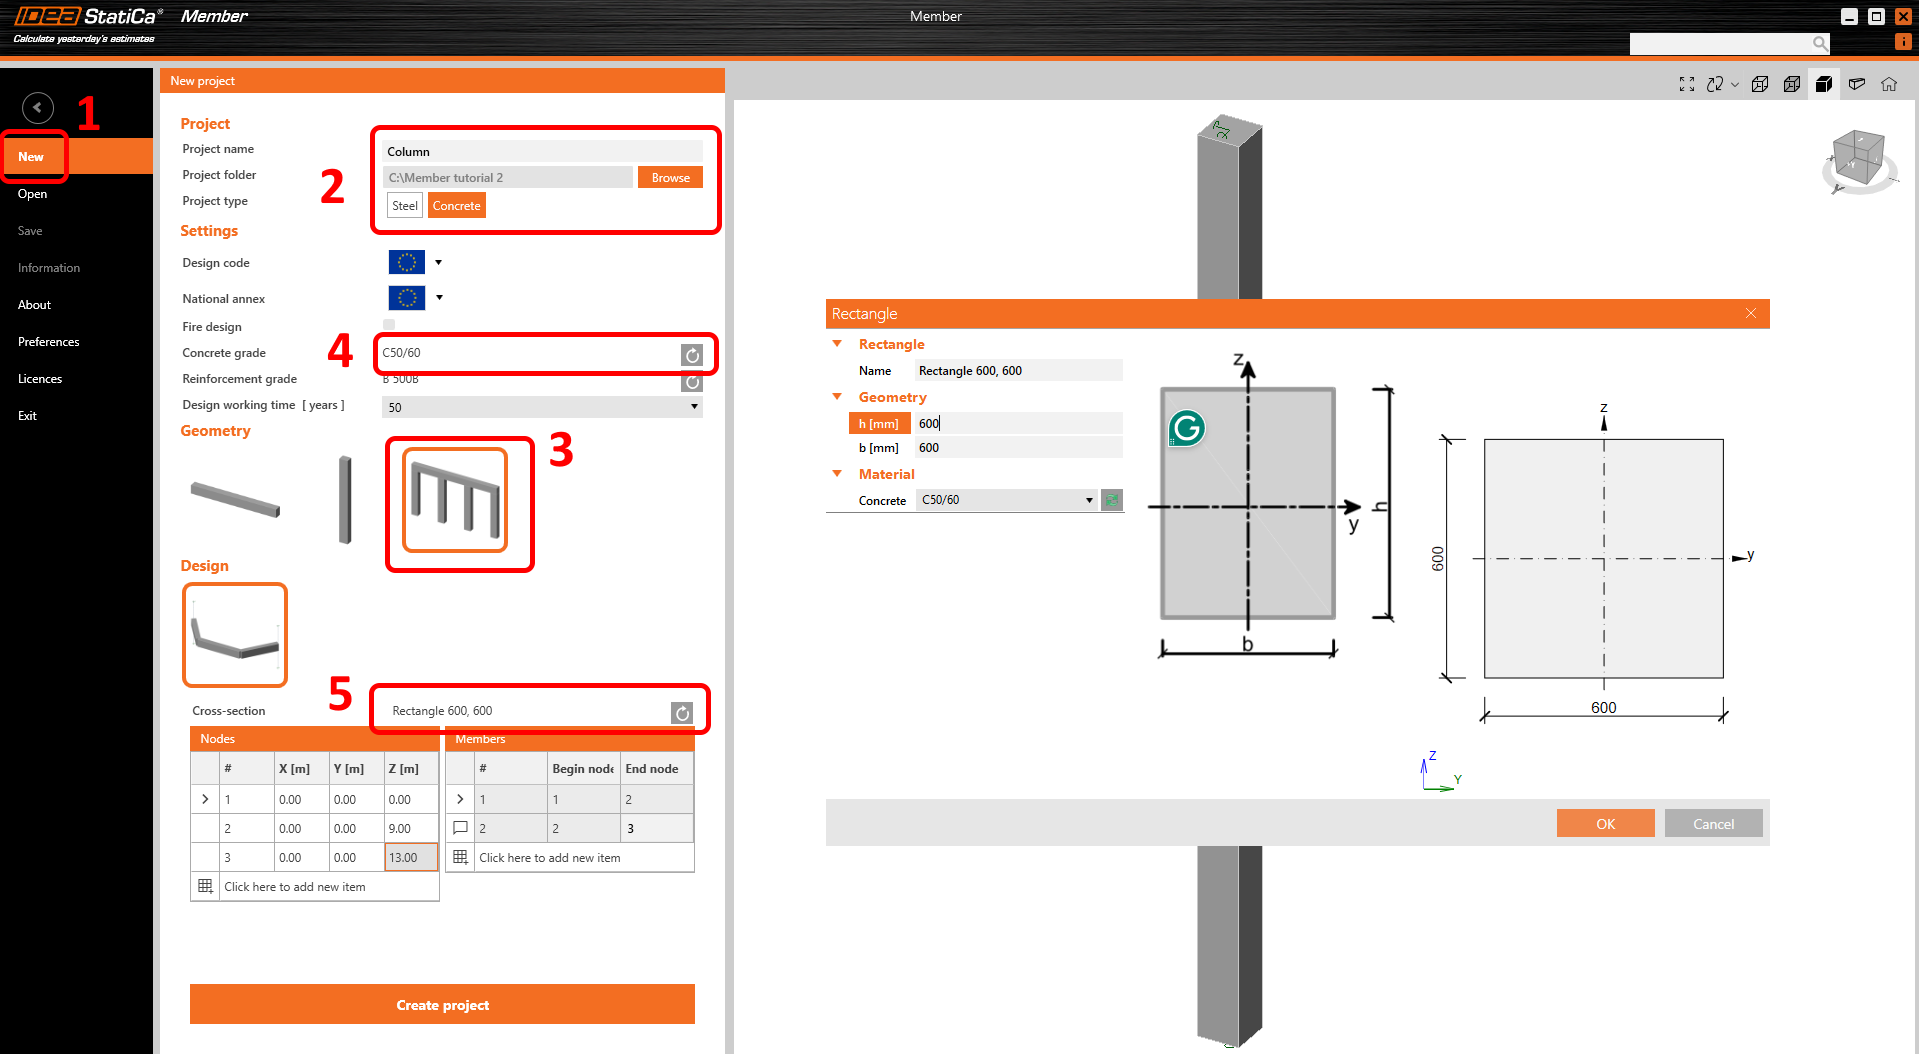Image resolution: width=1919 pixels, height=1054 pixels.
Task: Choose the multi-column frame geometry thumbnail
Action: click(455, 500)
